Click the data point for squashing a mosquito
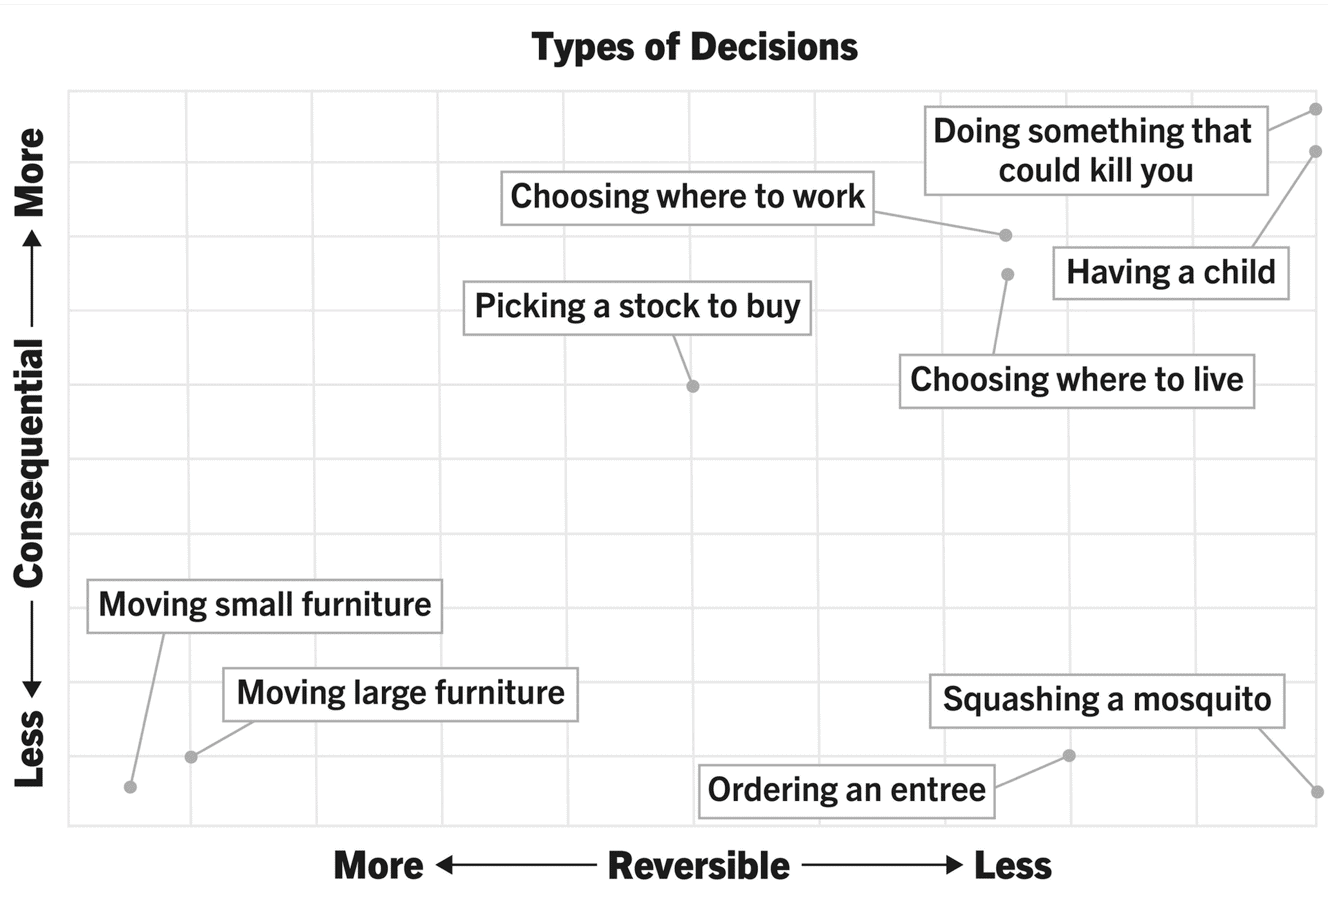 [x=1316, y=792]
